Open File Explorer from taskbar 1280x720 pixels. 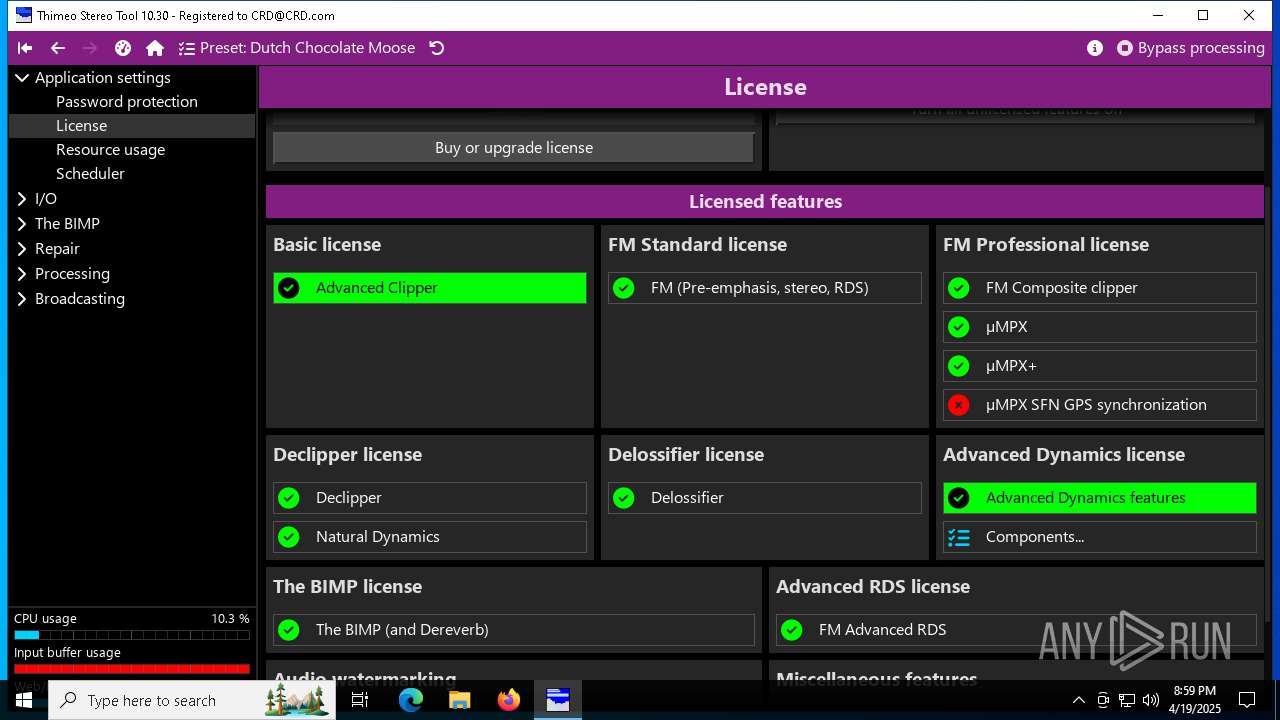click(x=460, y=700)
